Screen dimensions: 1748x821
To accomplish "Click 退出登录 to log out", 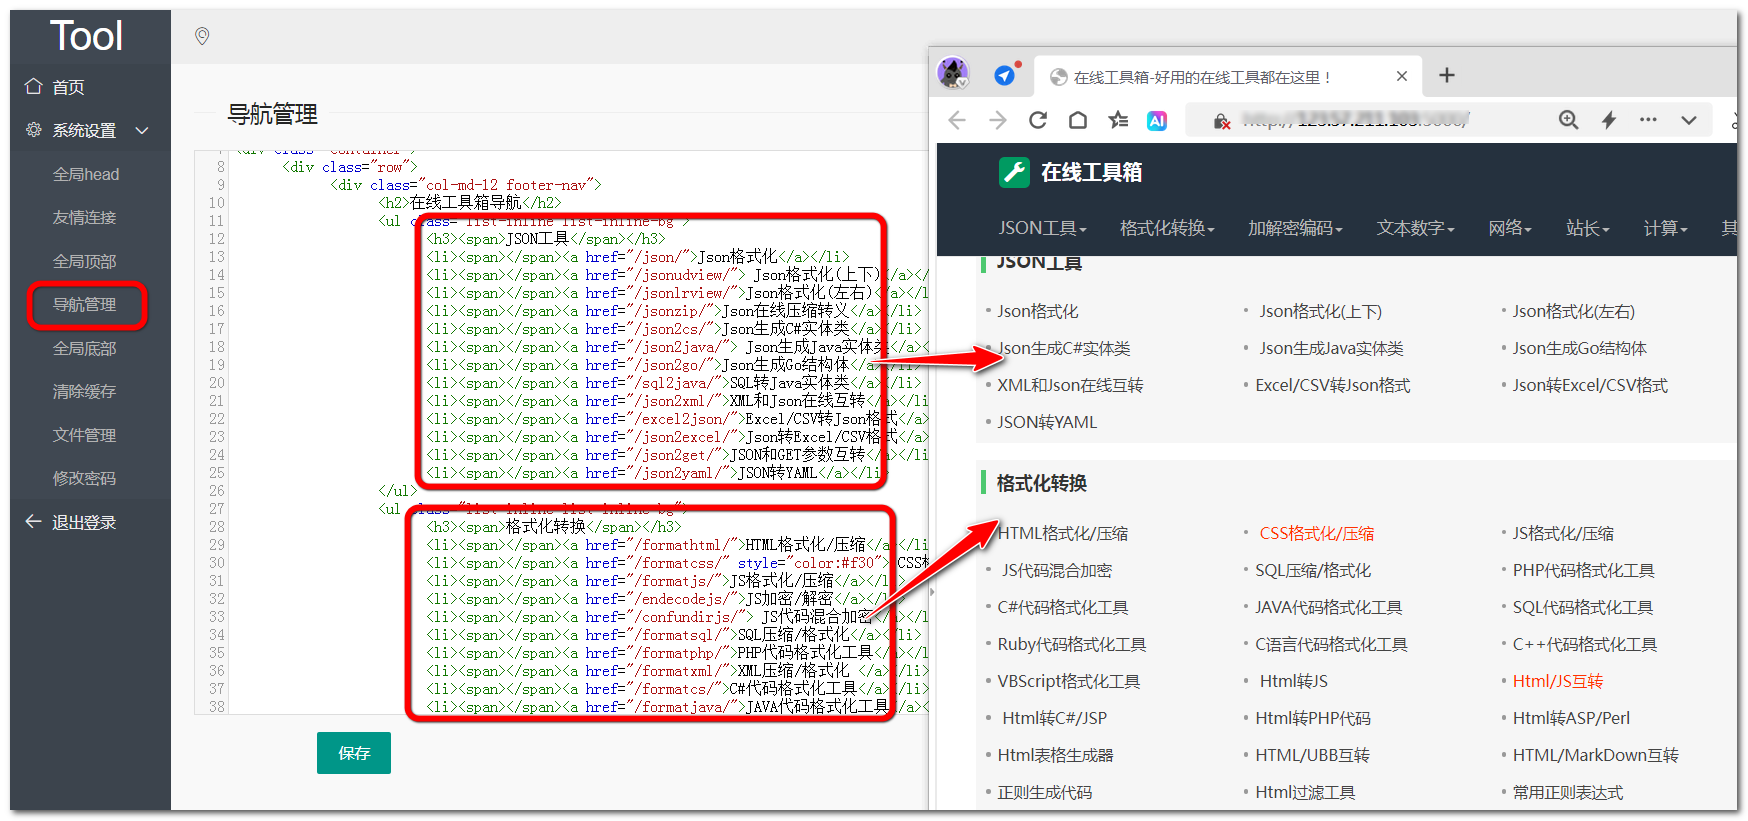I will pos(84,522).
